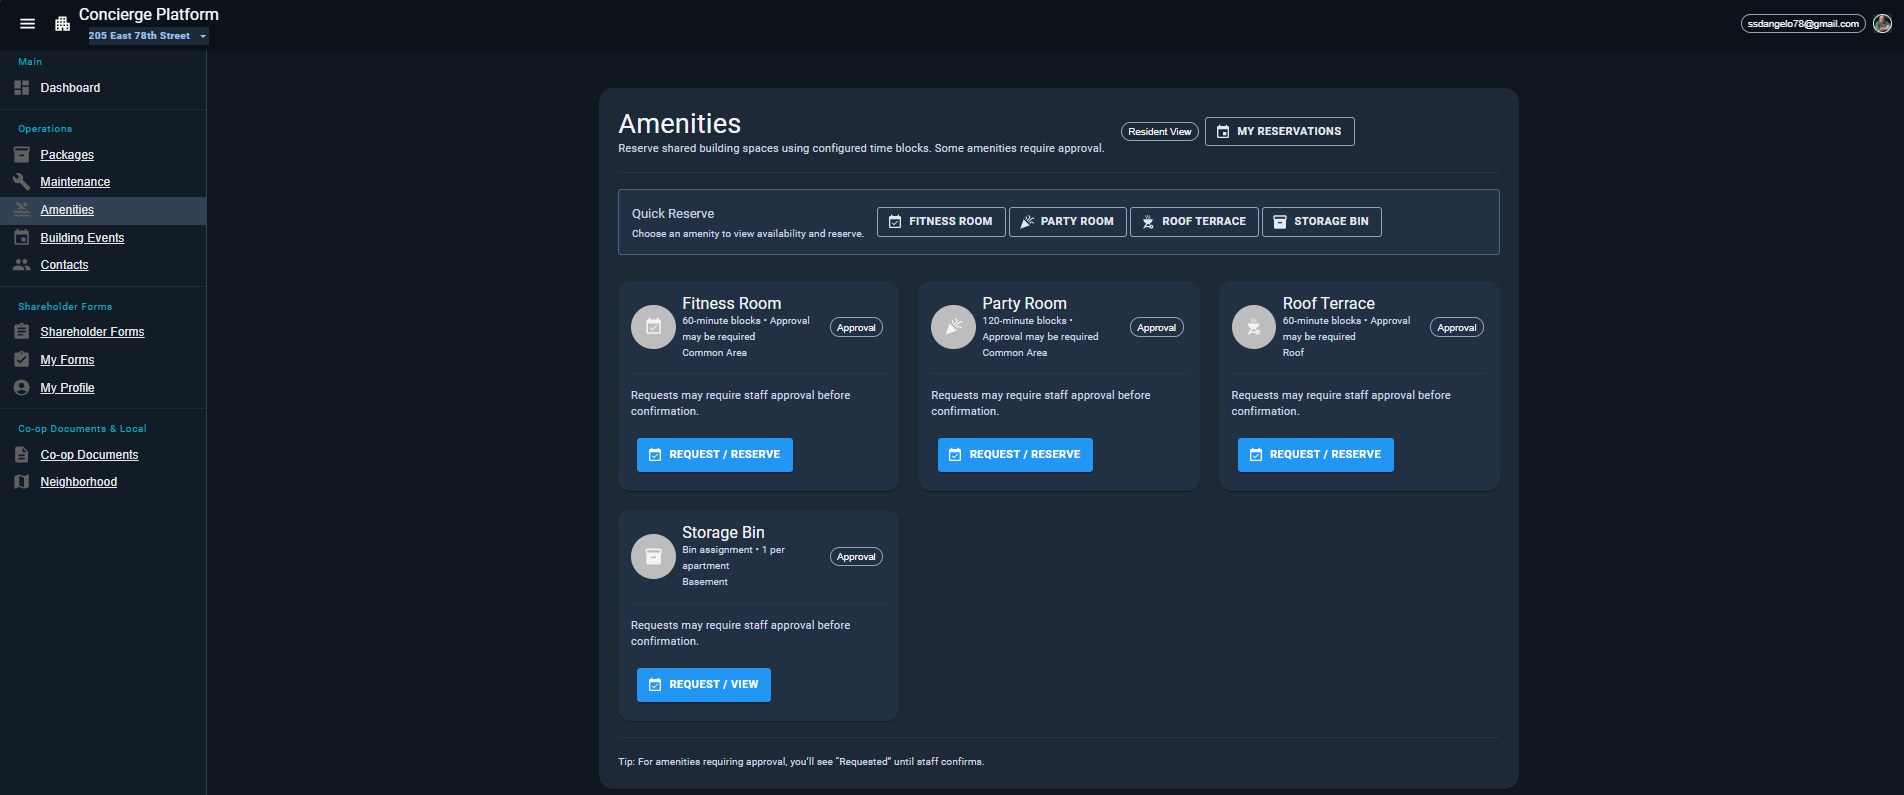1904x795 pixels.
Task: Quick reserve the Fitness Room
Action: tap(941, 222)
